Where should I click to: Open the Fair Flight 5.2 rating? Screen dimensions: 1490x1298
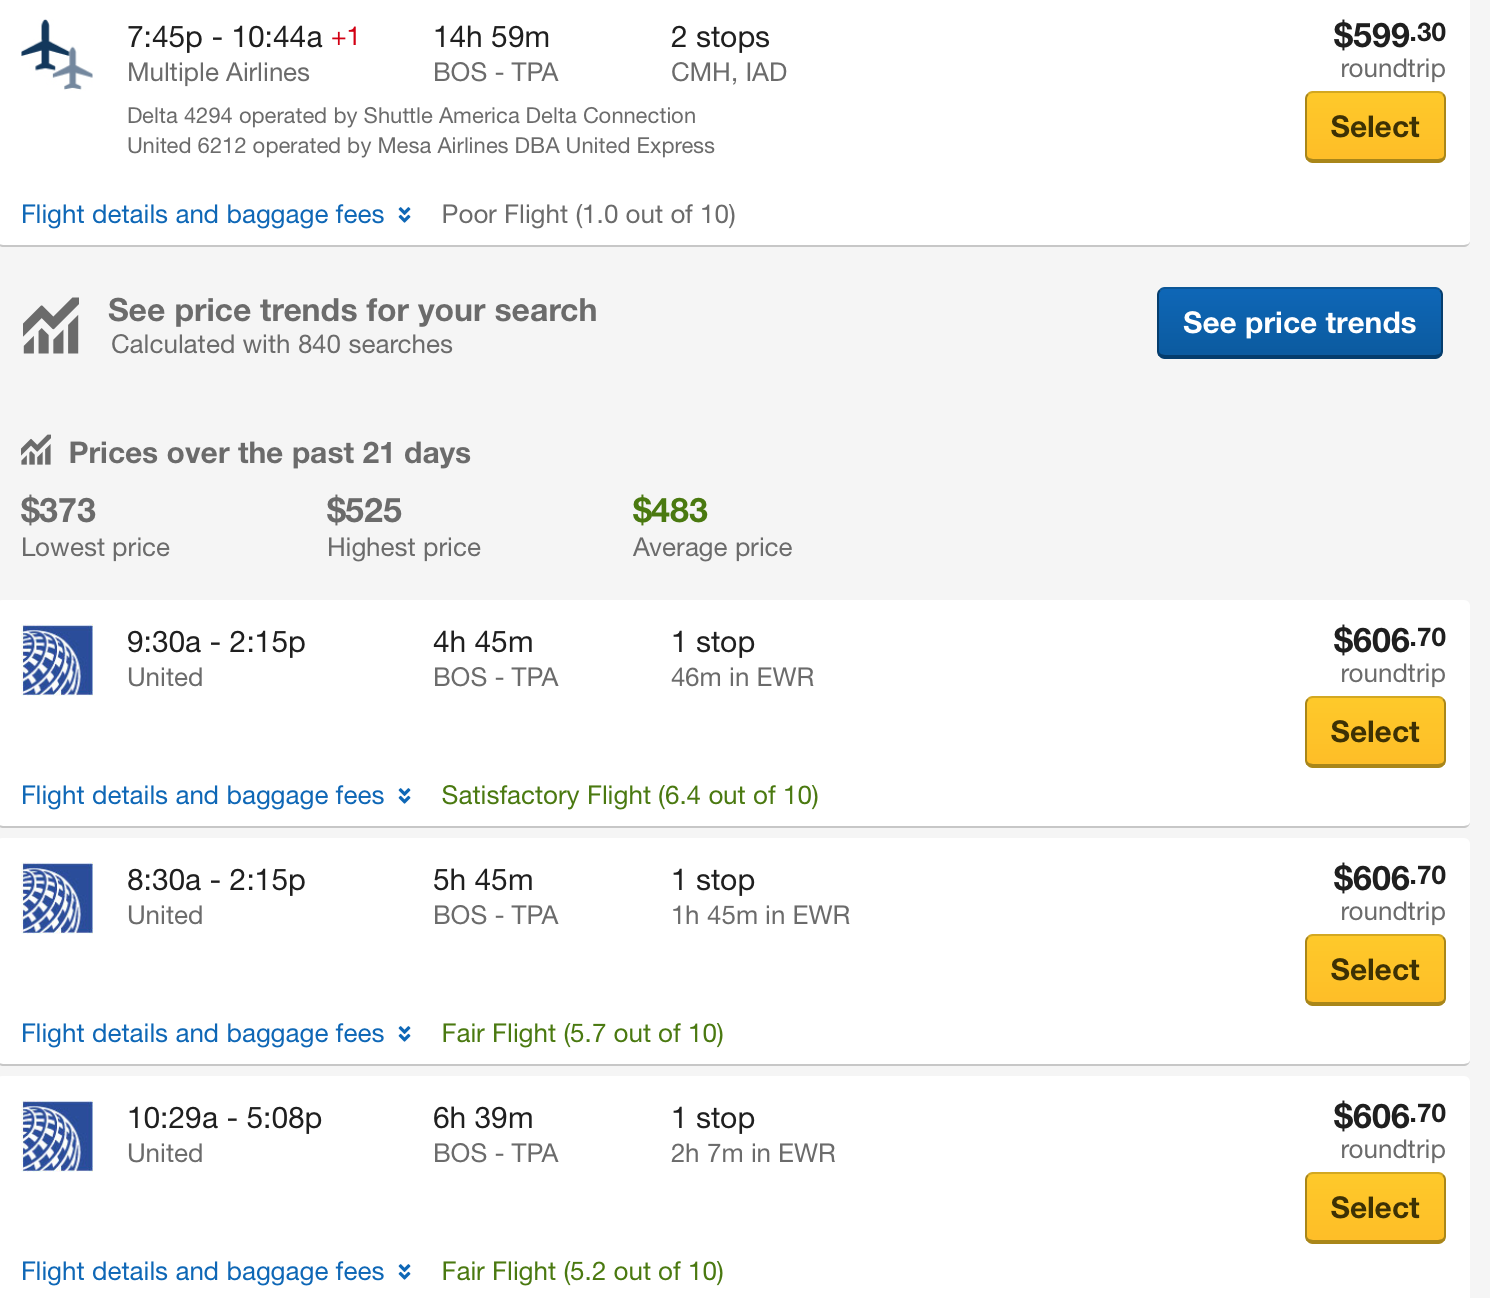point(582,1272)
